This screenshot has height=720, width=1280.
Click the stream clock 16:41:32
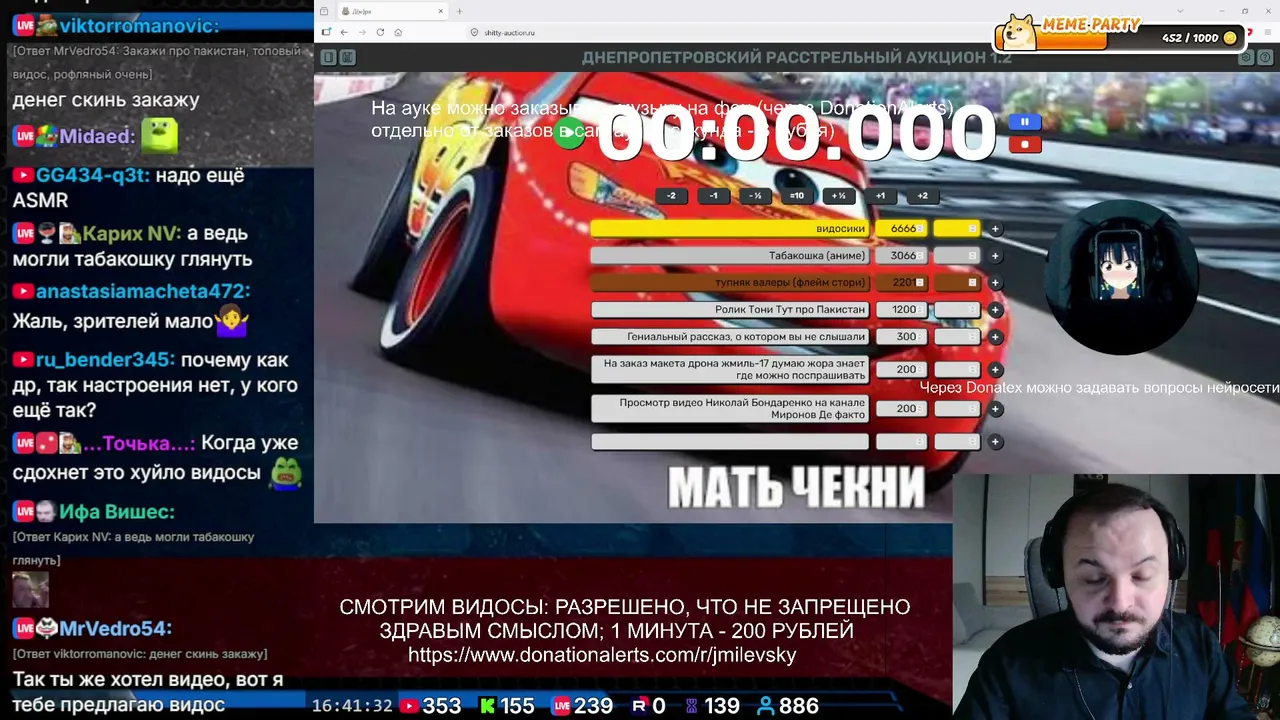[352, 706]
